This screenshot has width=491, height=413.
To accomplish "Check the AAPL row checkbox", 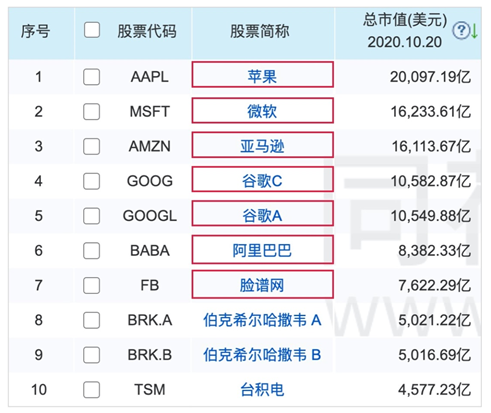I will (x=92, y=77).
